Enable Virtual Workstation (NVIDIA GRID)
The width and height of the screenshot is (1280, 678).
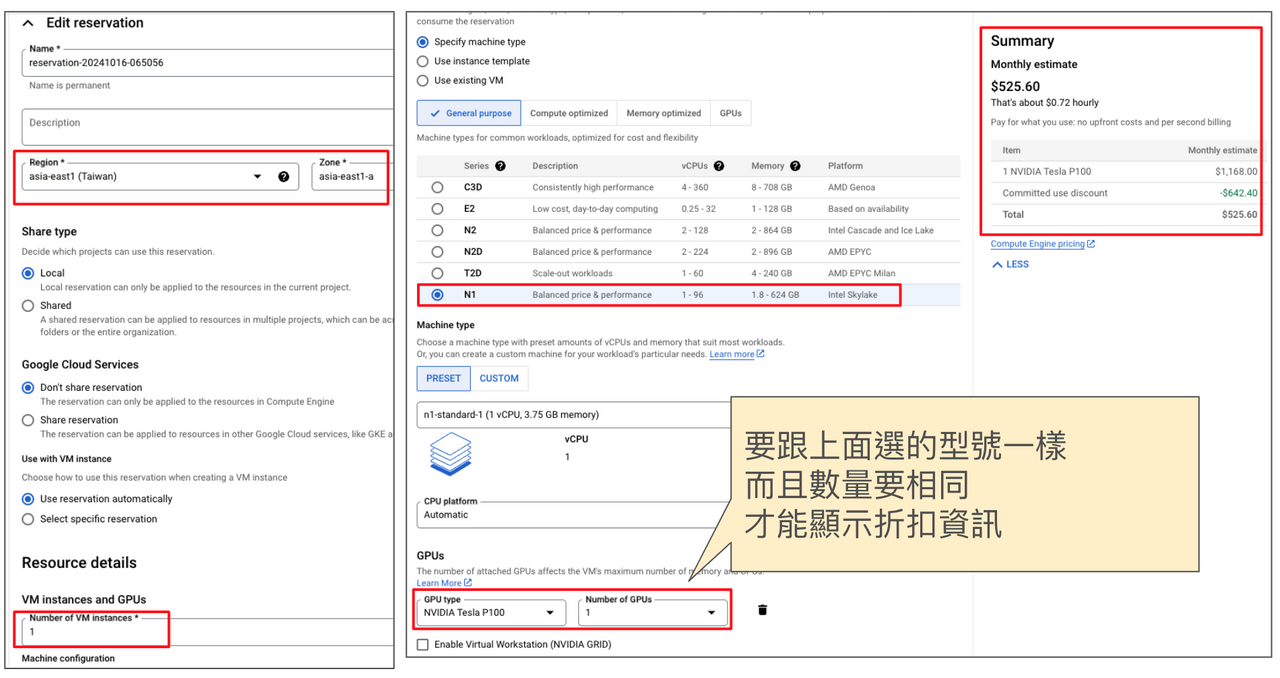tap(422, 643)
